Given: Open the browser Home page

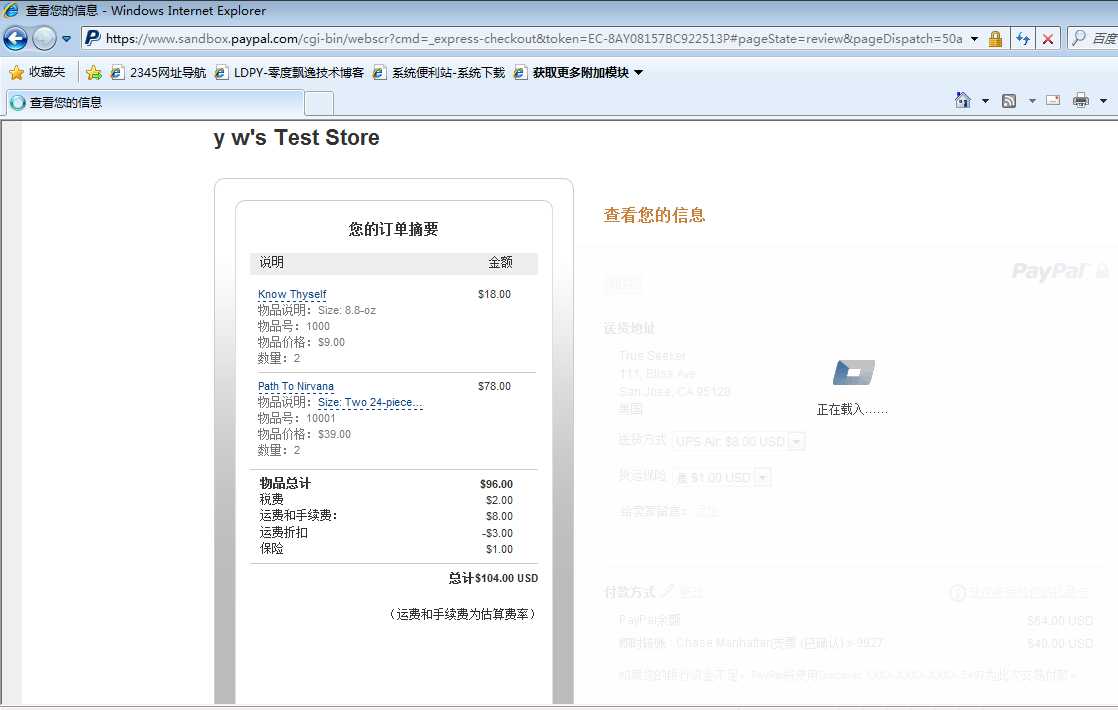Looking at the screenshot, I should 963,100.
